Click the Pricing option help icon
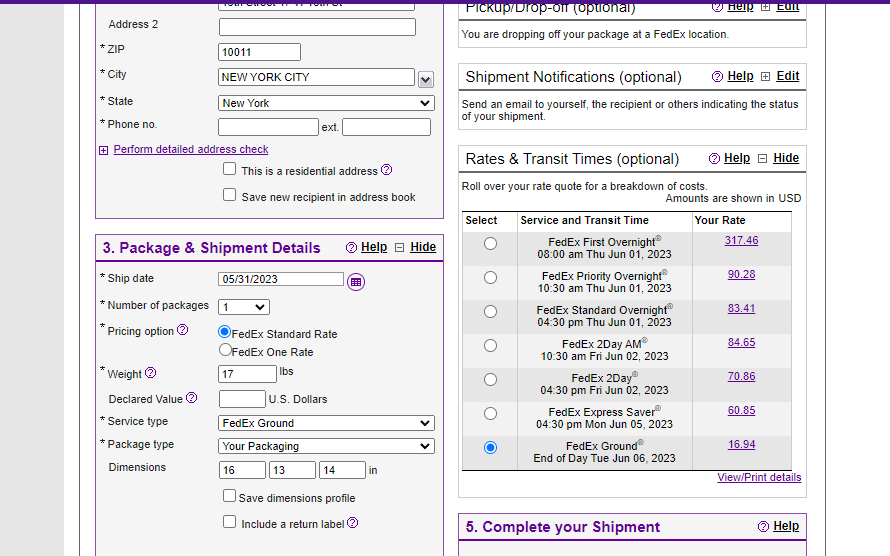 [182, 330]
